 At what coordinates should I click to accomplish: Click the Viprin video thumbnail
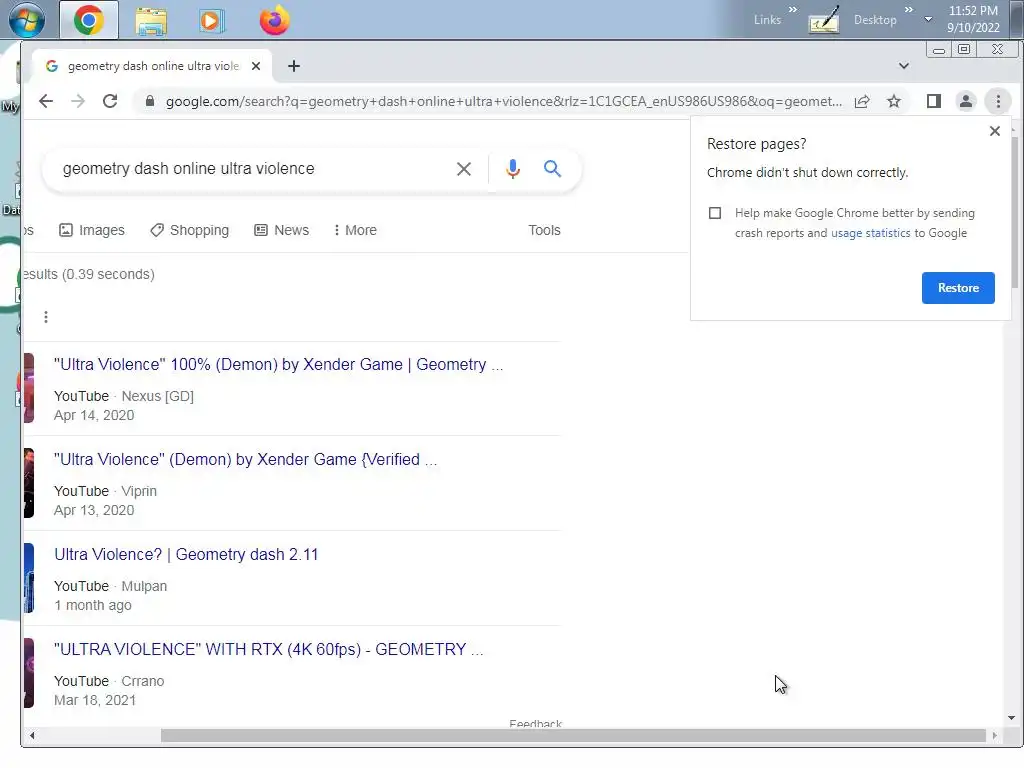29,483
